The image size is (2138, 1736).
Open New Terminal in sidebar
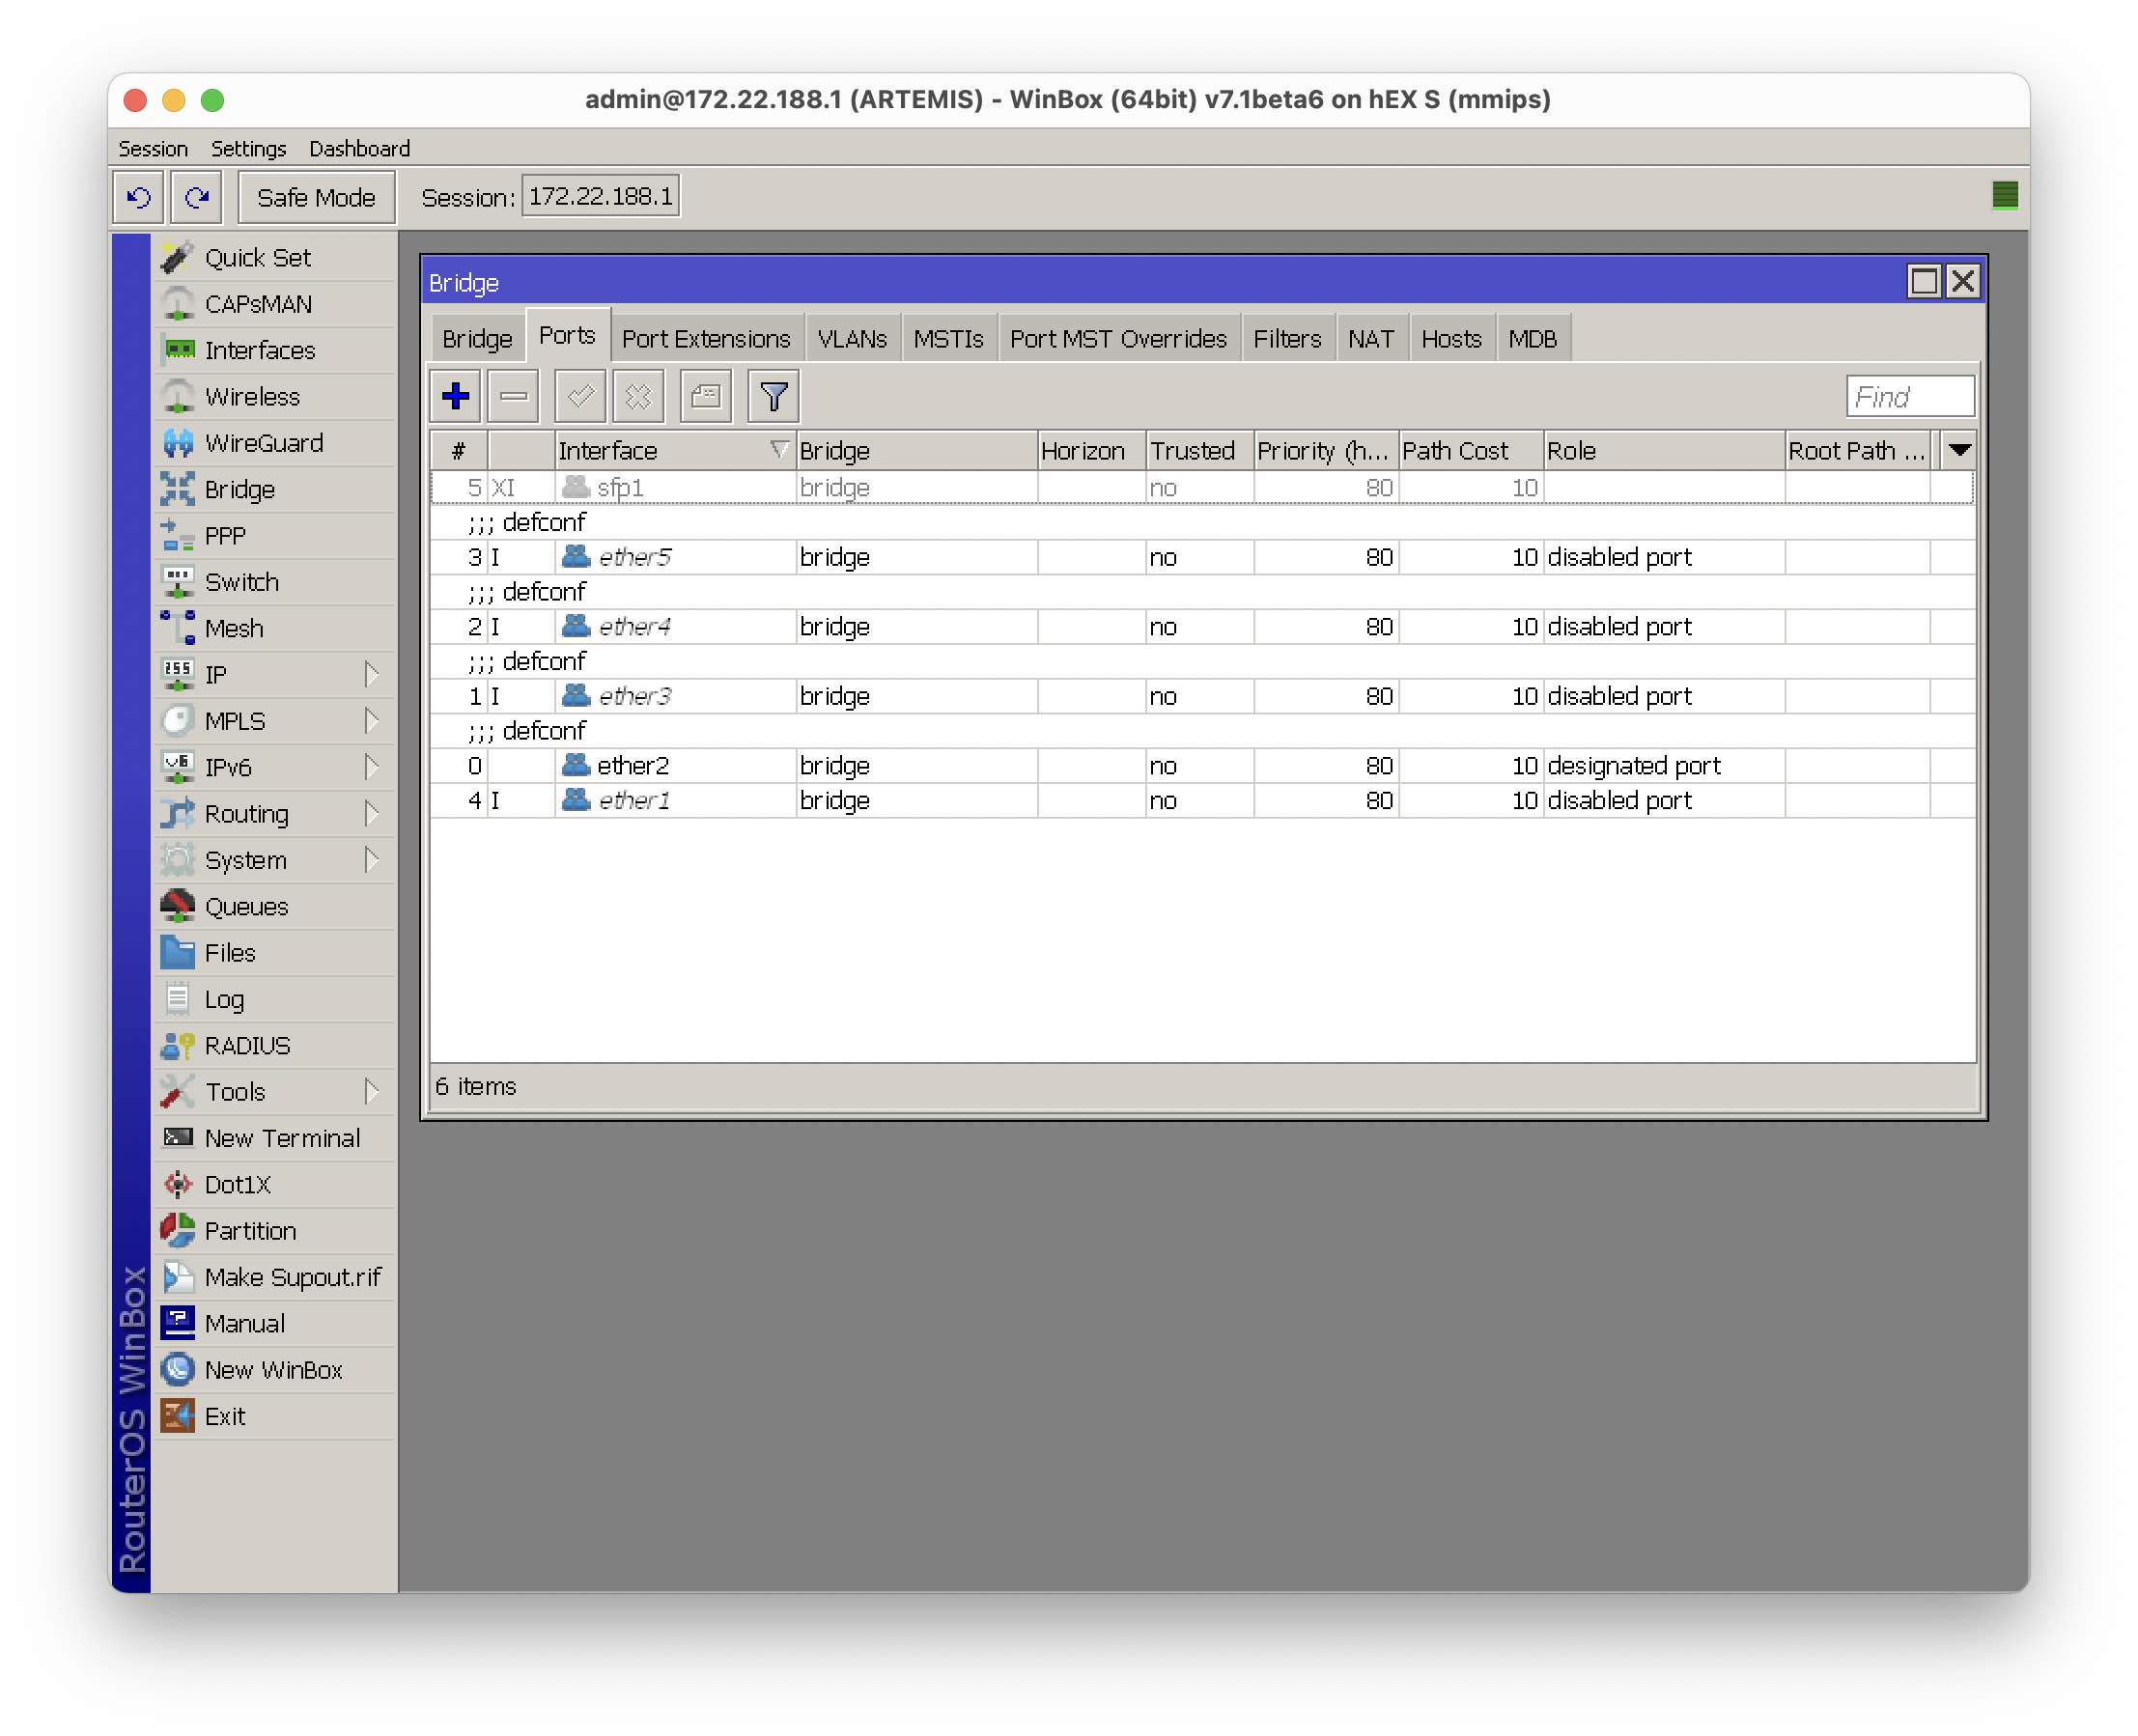click(x=281, y=1138)
